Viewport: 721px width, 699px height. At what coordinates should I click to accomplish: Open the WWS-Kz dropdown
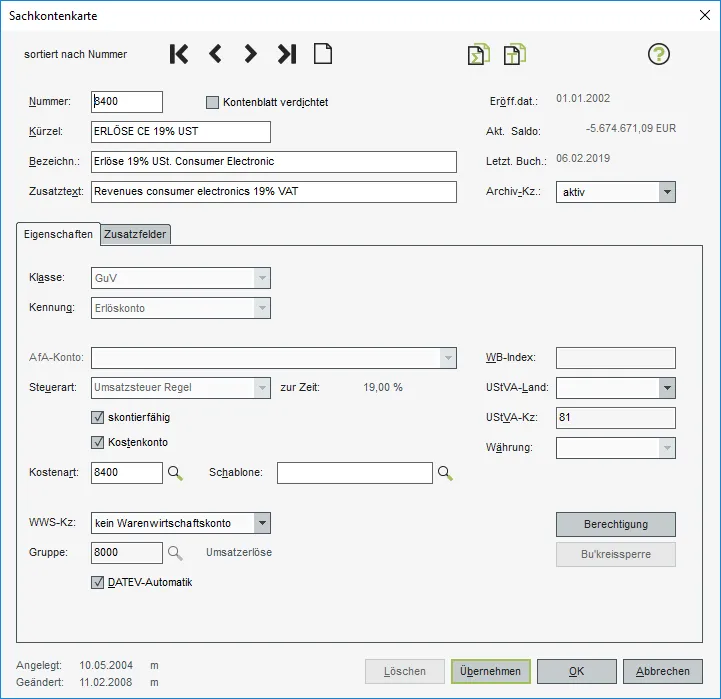(181, 523)
